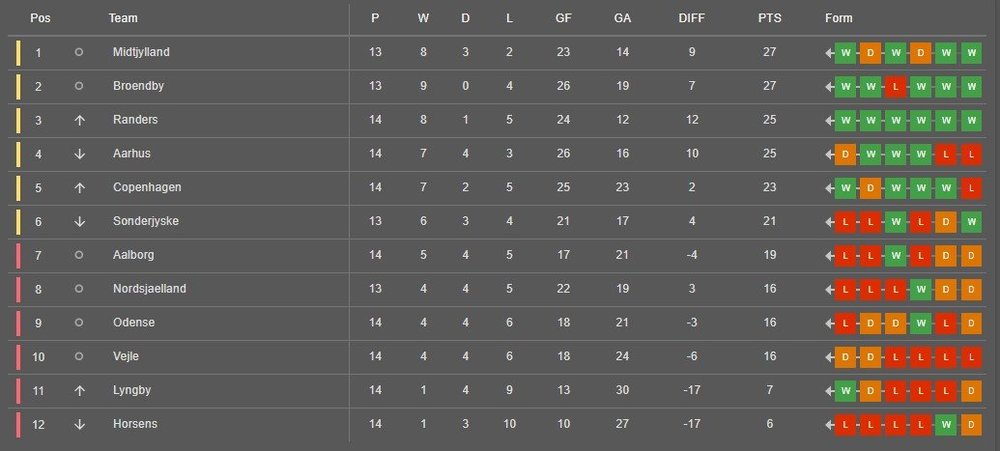Click the down arrow beside Sonderjyske
Viewport: 1000px width, 451px height.
pyautogui.click(x=79, y=221)
